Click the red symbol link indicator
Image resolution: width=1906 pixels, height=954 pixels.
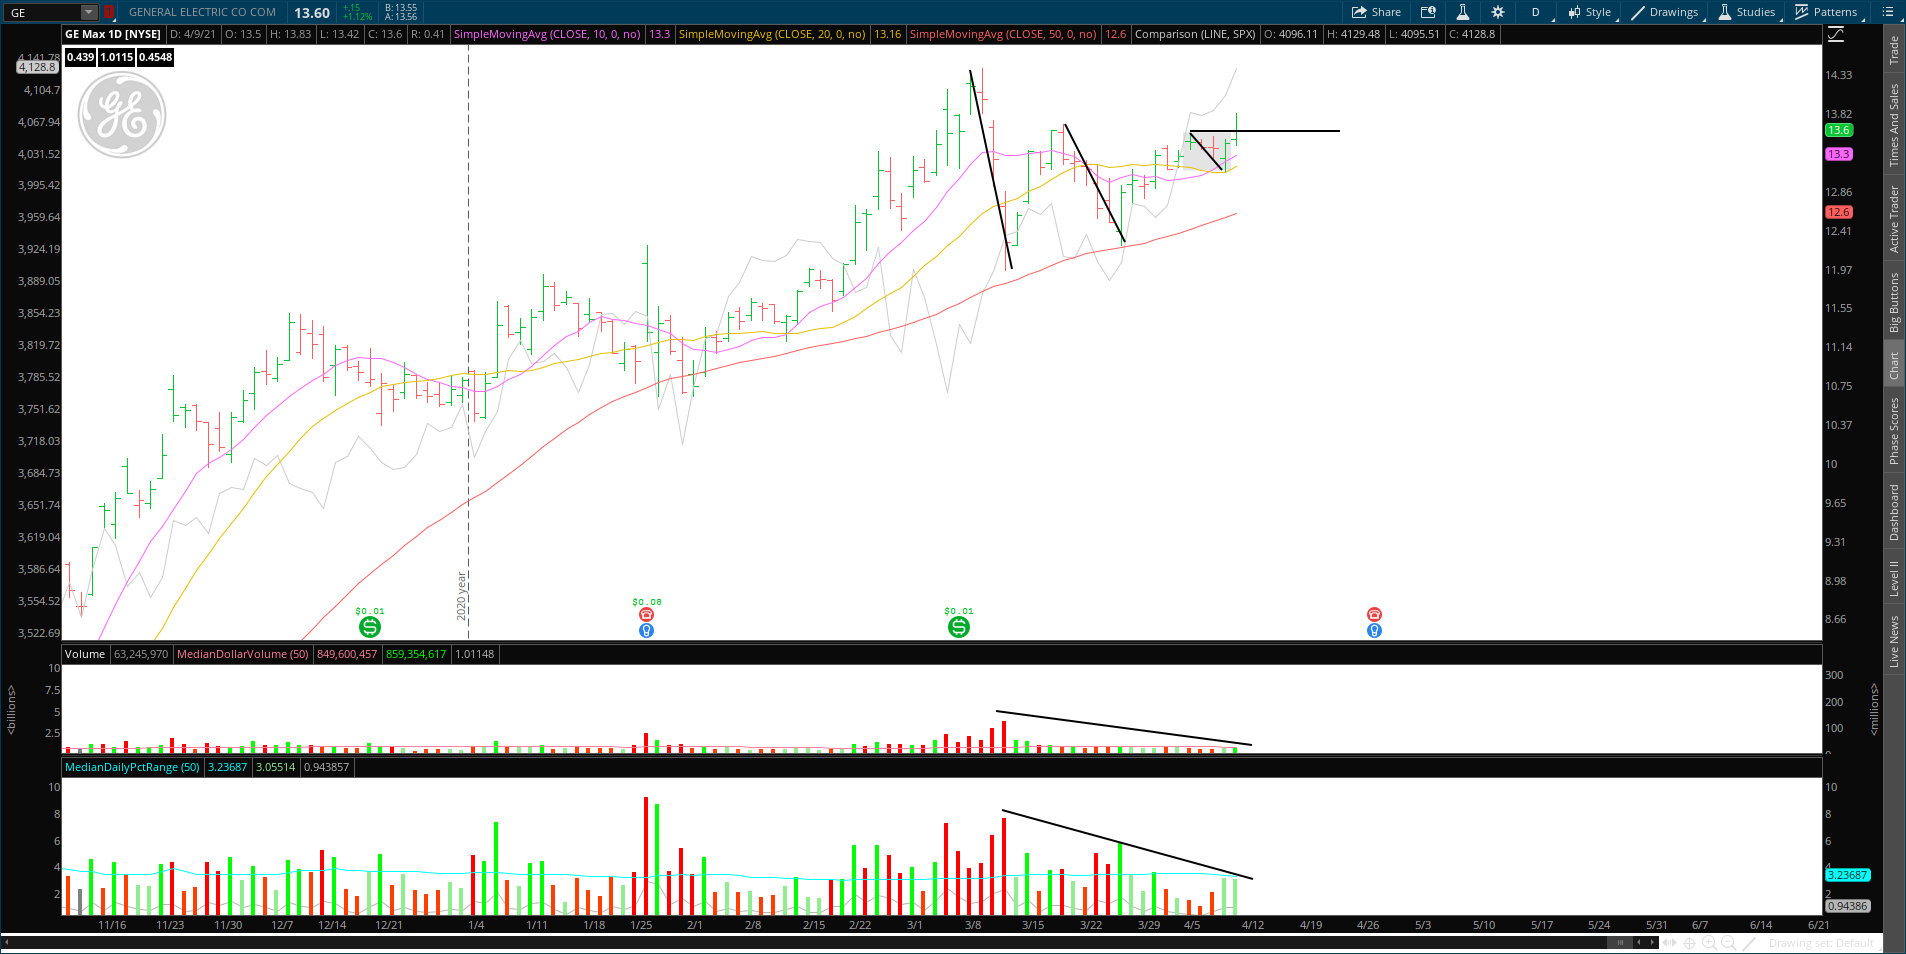coord(108,13)
